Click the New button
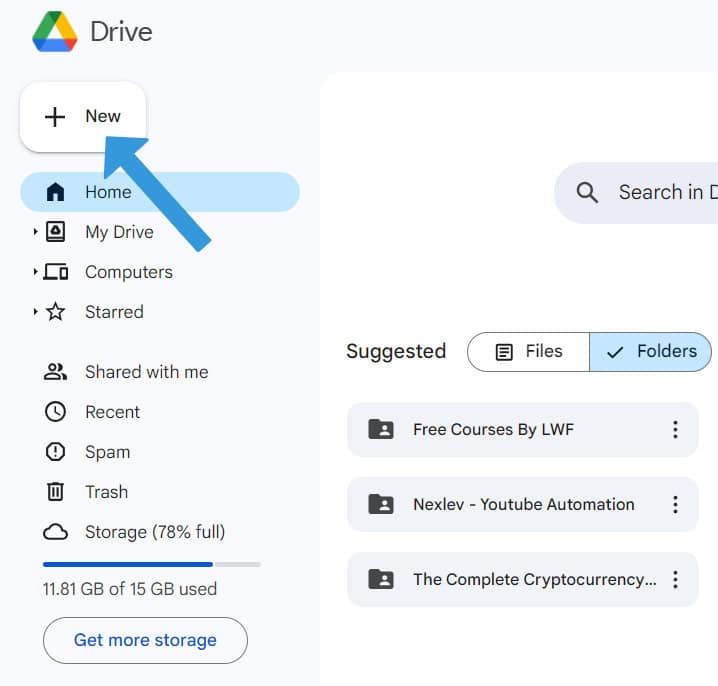The image size is (718, 686). (83, 117)
